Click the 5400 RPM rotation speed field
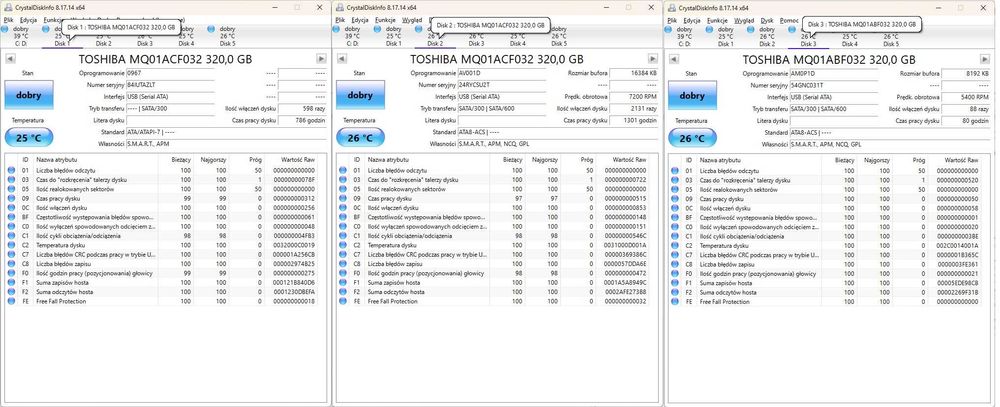The image size is (1000, 407). click(x=966, y=97)
